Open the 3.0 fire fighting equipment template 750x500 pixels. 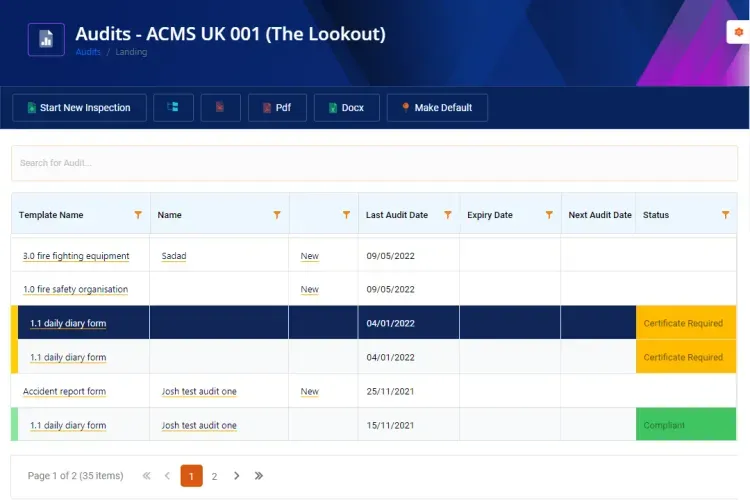76,256
